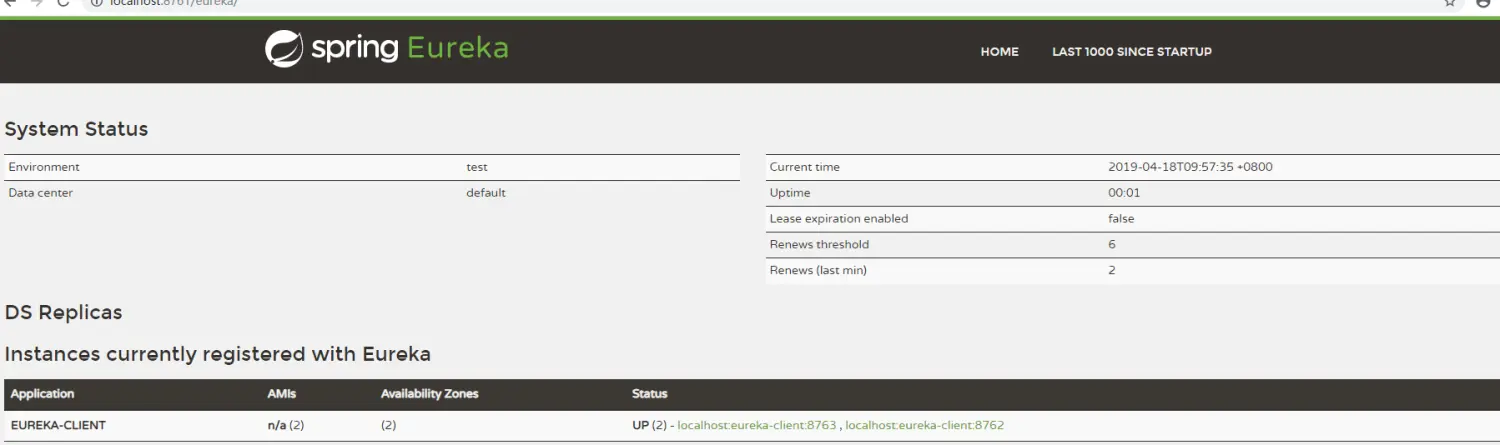1500x445 pixels.
Task: Click the Application column header
Action: click(42, 394)
